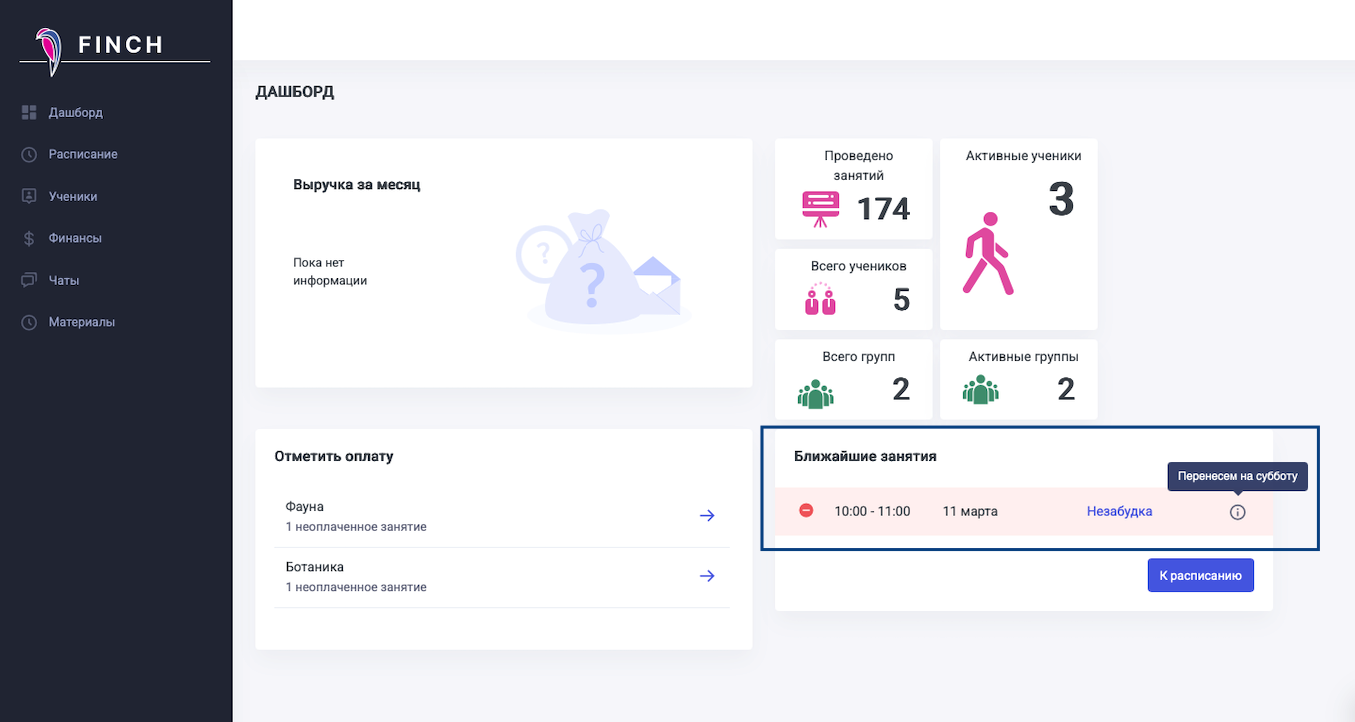Go to Финансы menu item
The width and height of the screenshot is (1355, 722).
tap(75, 239)
